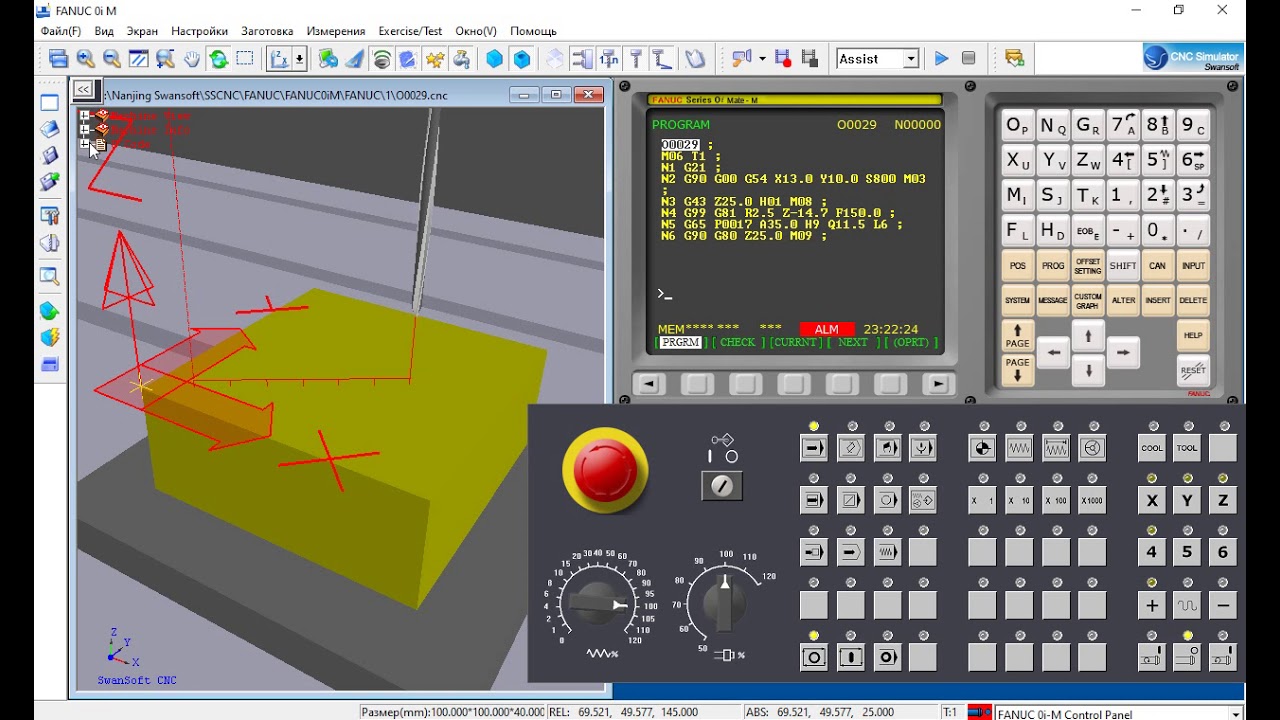Image resolution: width=1280 pixels, height=720 pixels.
Task: Click the zoom out magnifier toolbar icon
Action: (112, 59)
